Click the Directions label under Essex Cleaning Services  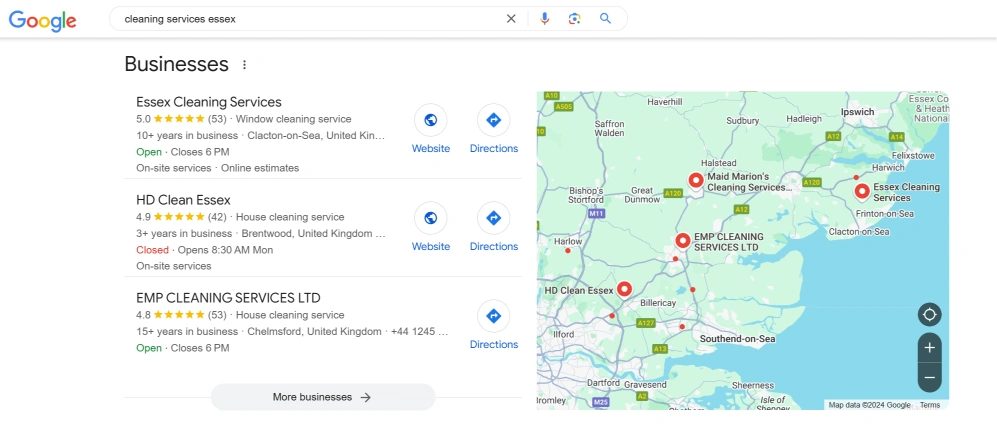pyautogui.click(x=494, y=148)
